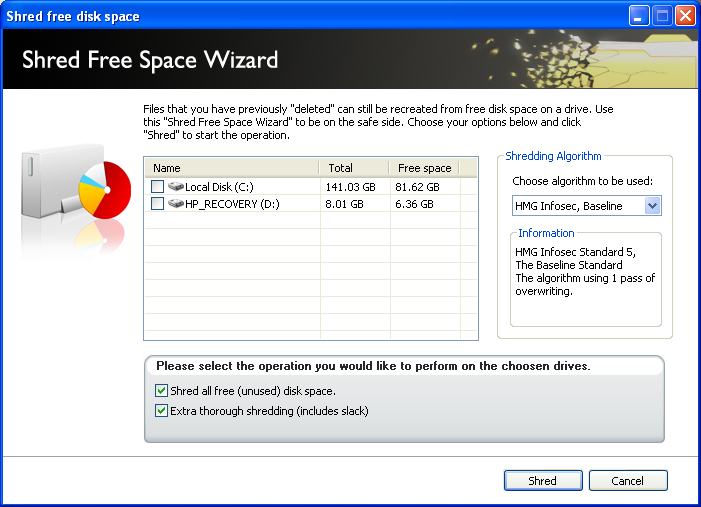701x507 pixels.
Task: Minimize the Shred free disk space window
Action: pyautogui.click(x=638, y=16)
